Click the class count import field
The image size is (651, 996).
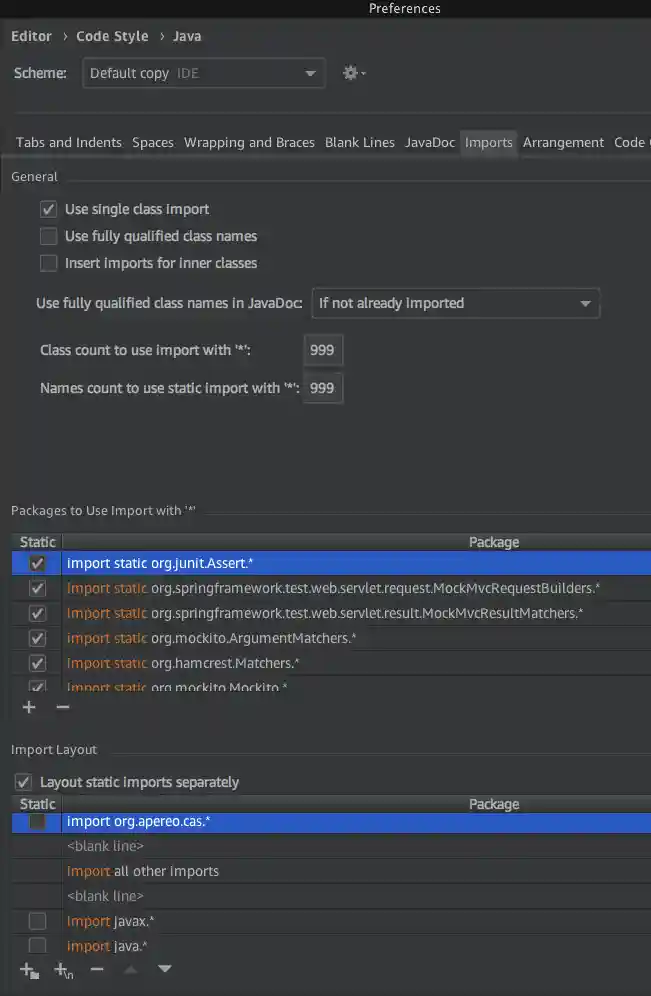(322, 350)
